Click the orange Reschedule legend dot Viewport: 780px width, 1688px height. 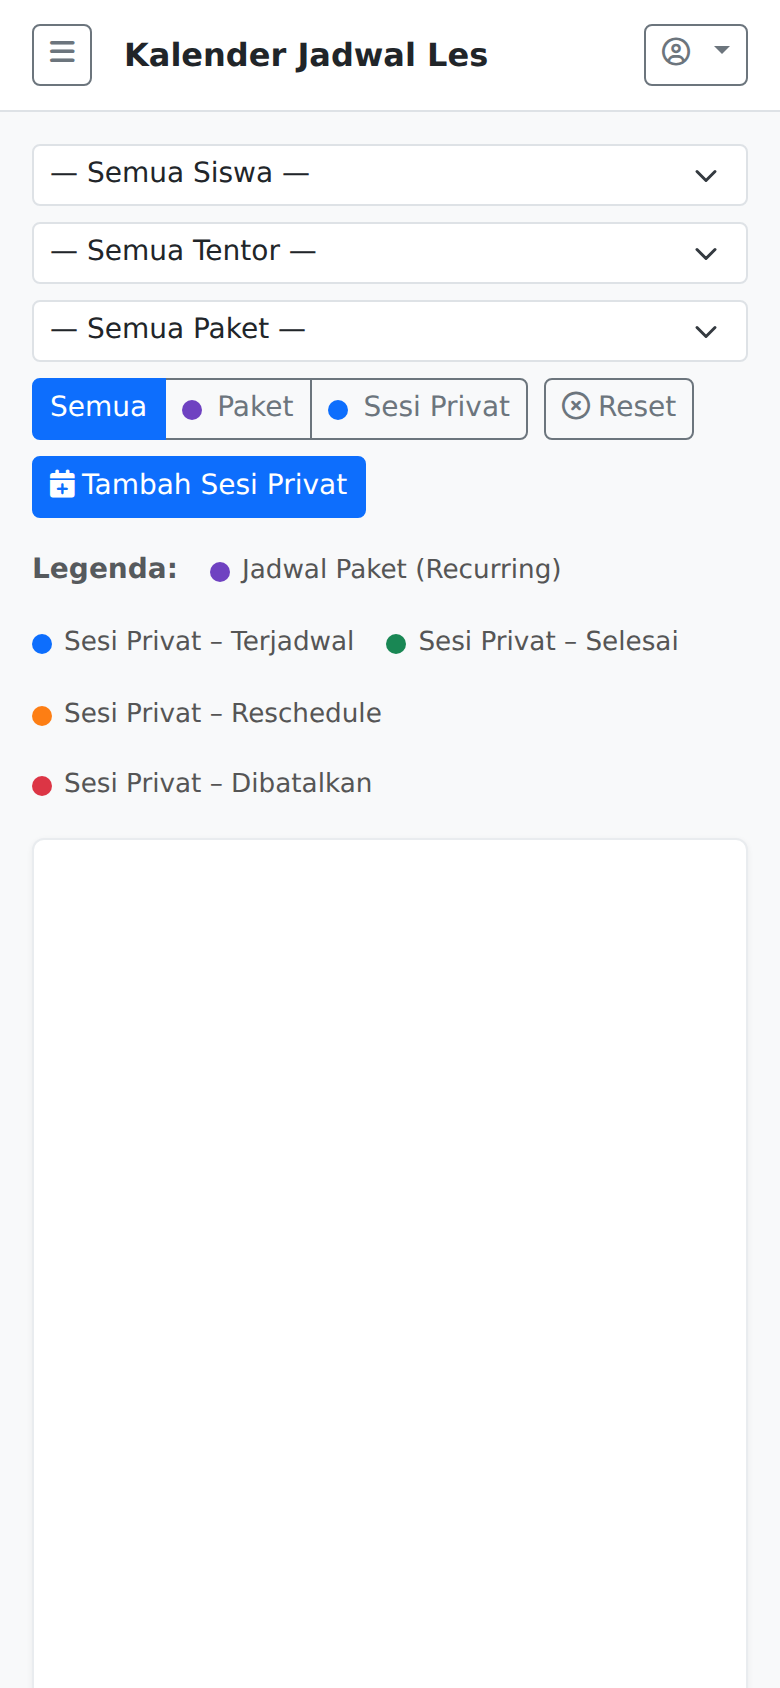click(x=42, y=715)
